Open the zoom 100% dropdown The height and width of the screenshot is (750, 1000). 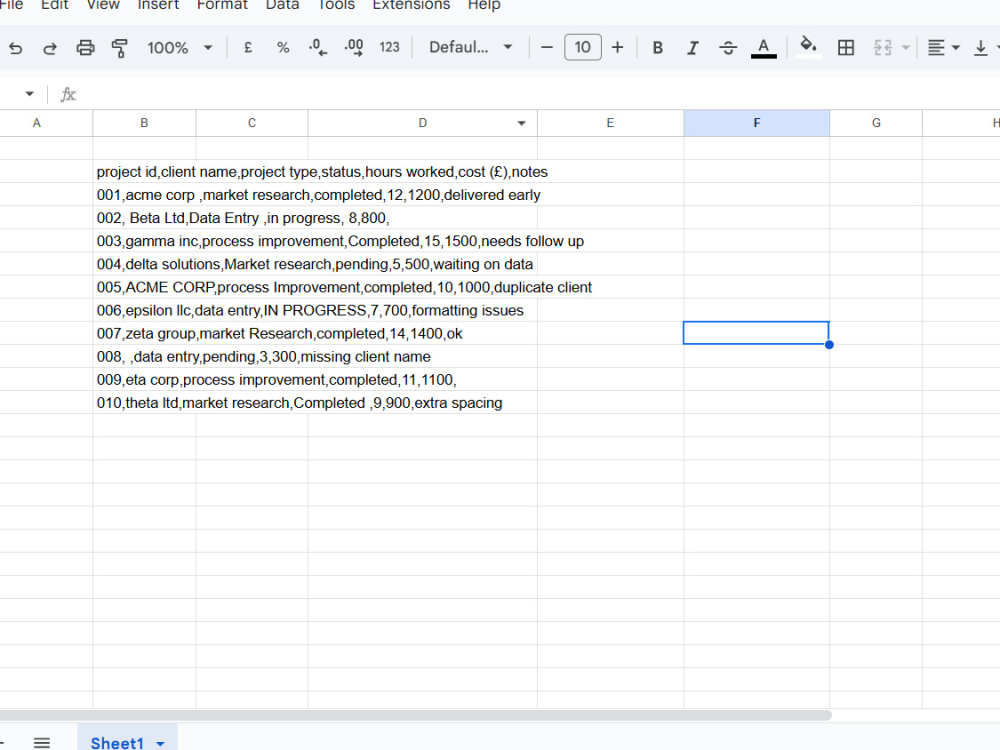(x=180, y=48)
